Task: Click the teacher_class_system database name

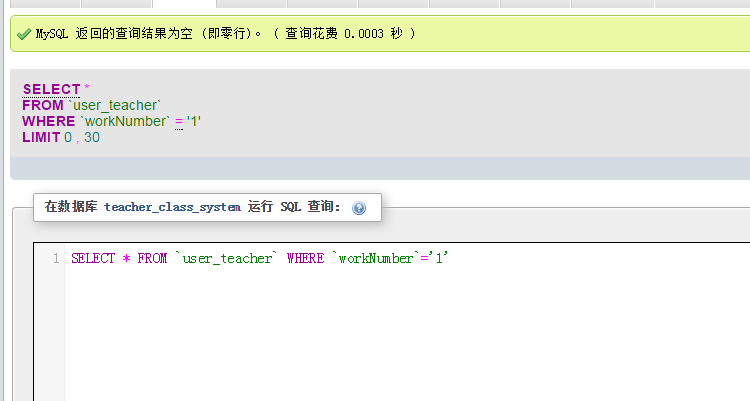Action: (172, 207)
